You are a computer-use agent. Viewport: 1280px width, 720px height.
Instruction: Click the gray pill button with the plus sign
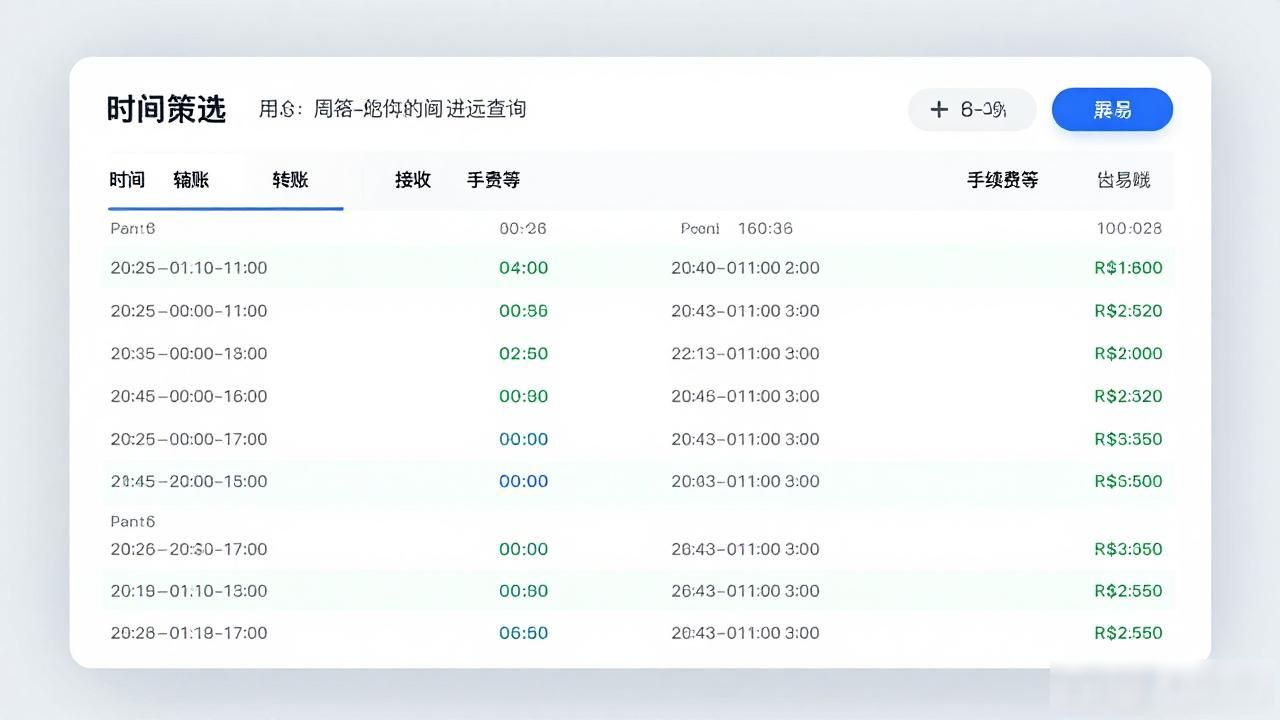(x=971, y=109)
